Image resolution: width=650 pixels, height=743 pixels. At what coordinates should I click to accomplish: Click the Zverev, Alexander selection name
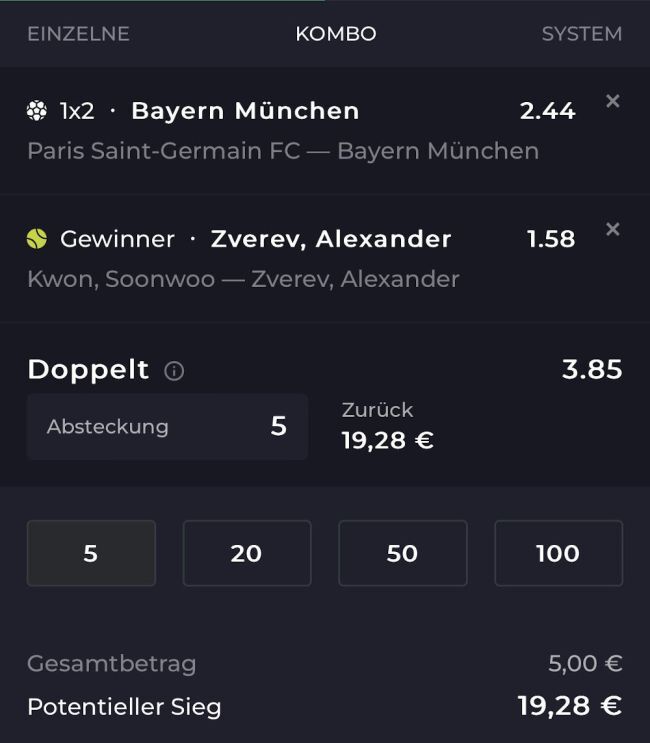[331, 239]
